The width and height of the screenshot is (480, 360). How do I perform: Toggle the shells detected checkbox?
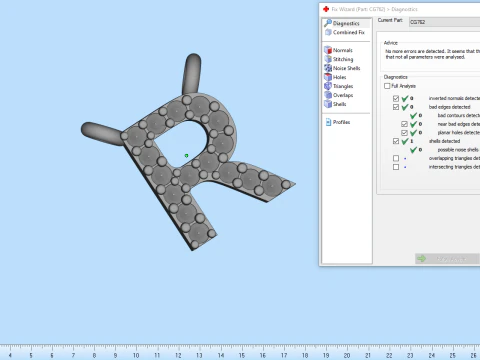[x=396, y=141]
